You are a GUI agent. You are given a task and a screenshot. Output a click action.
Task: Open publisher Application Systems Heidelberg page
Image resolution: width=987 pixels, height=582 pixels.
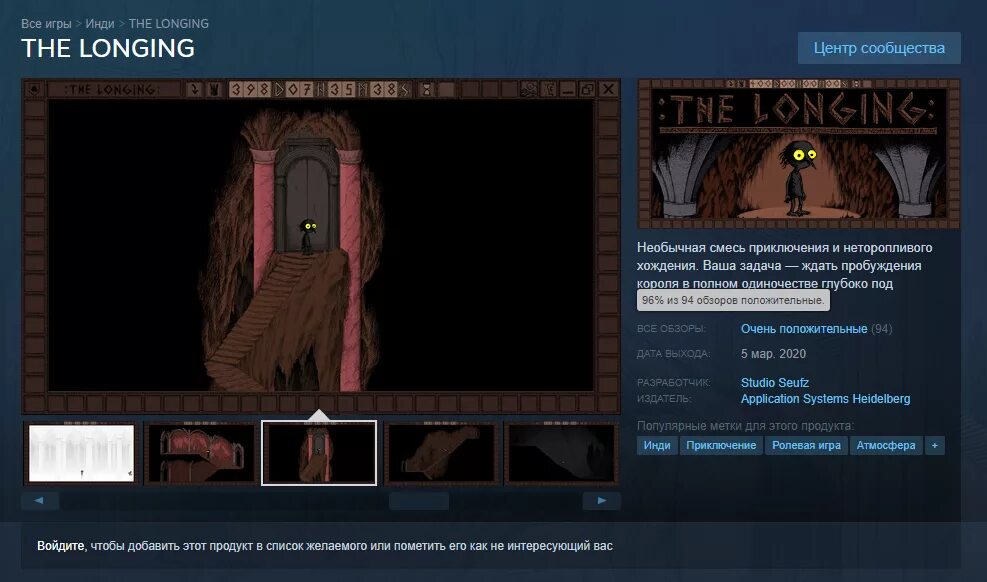(x=825, y=399)
